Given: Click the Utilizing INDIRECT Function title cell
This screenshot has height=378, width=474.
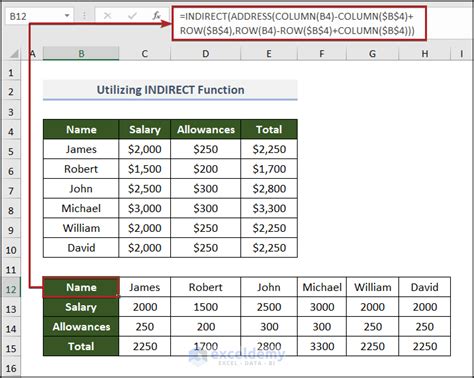Looking at the screenshot, I should 170,90.
